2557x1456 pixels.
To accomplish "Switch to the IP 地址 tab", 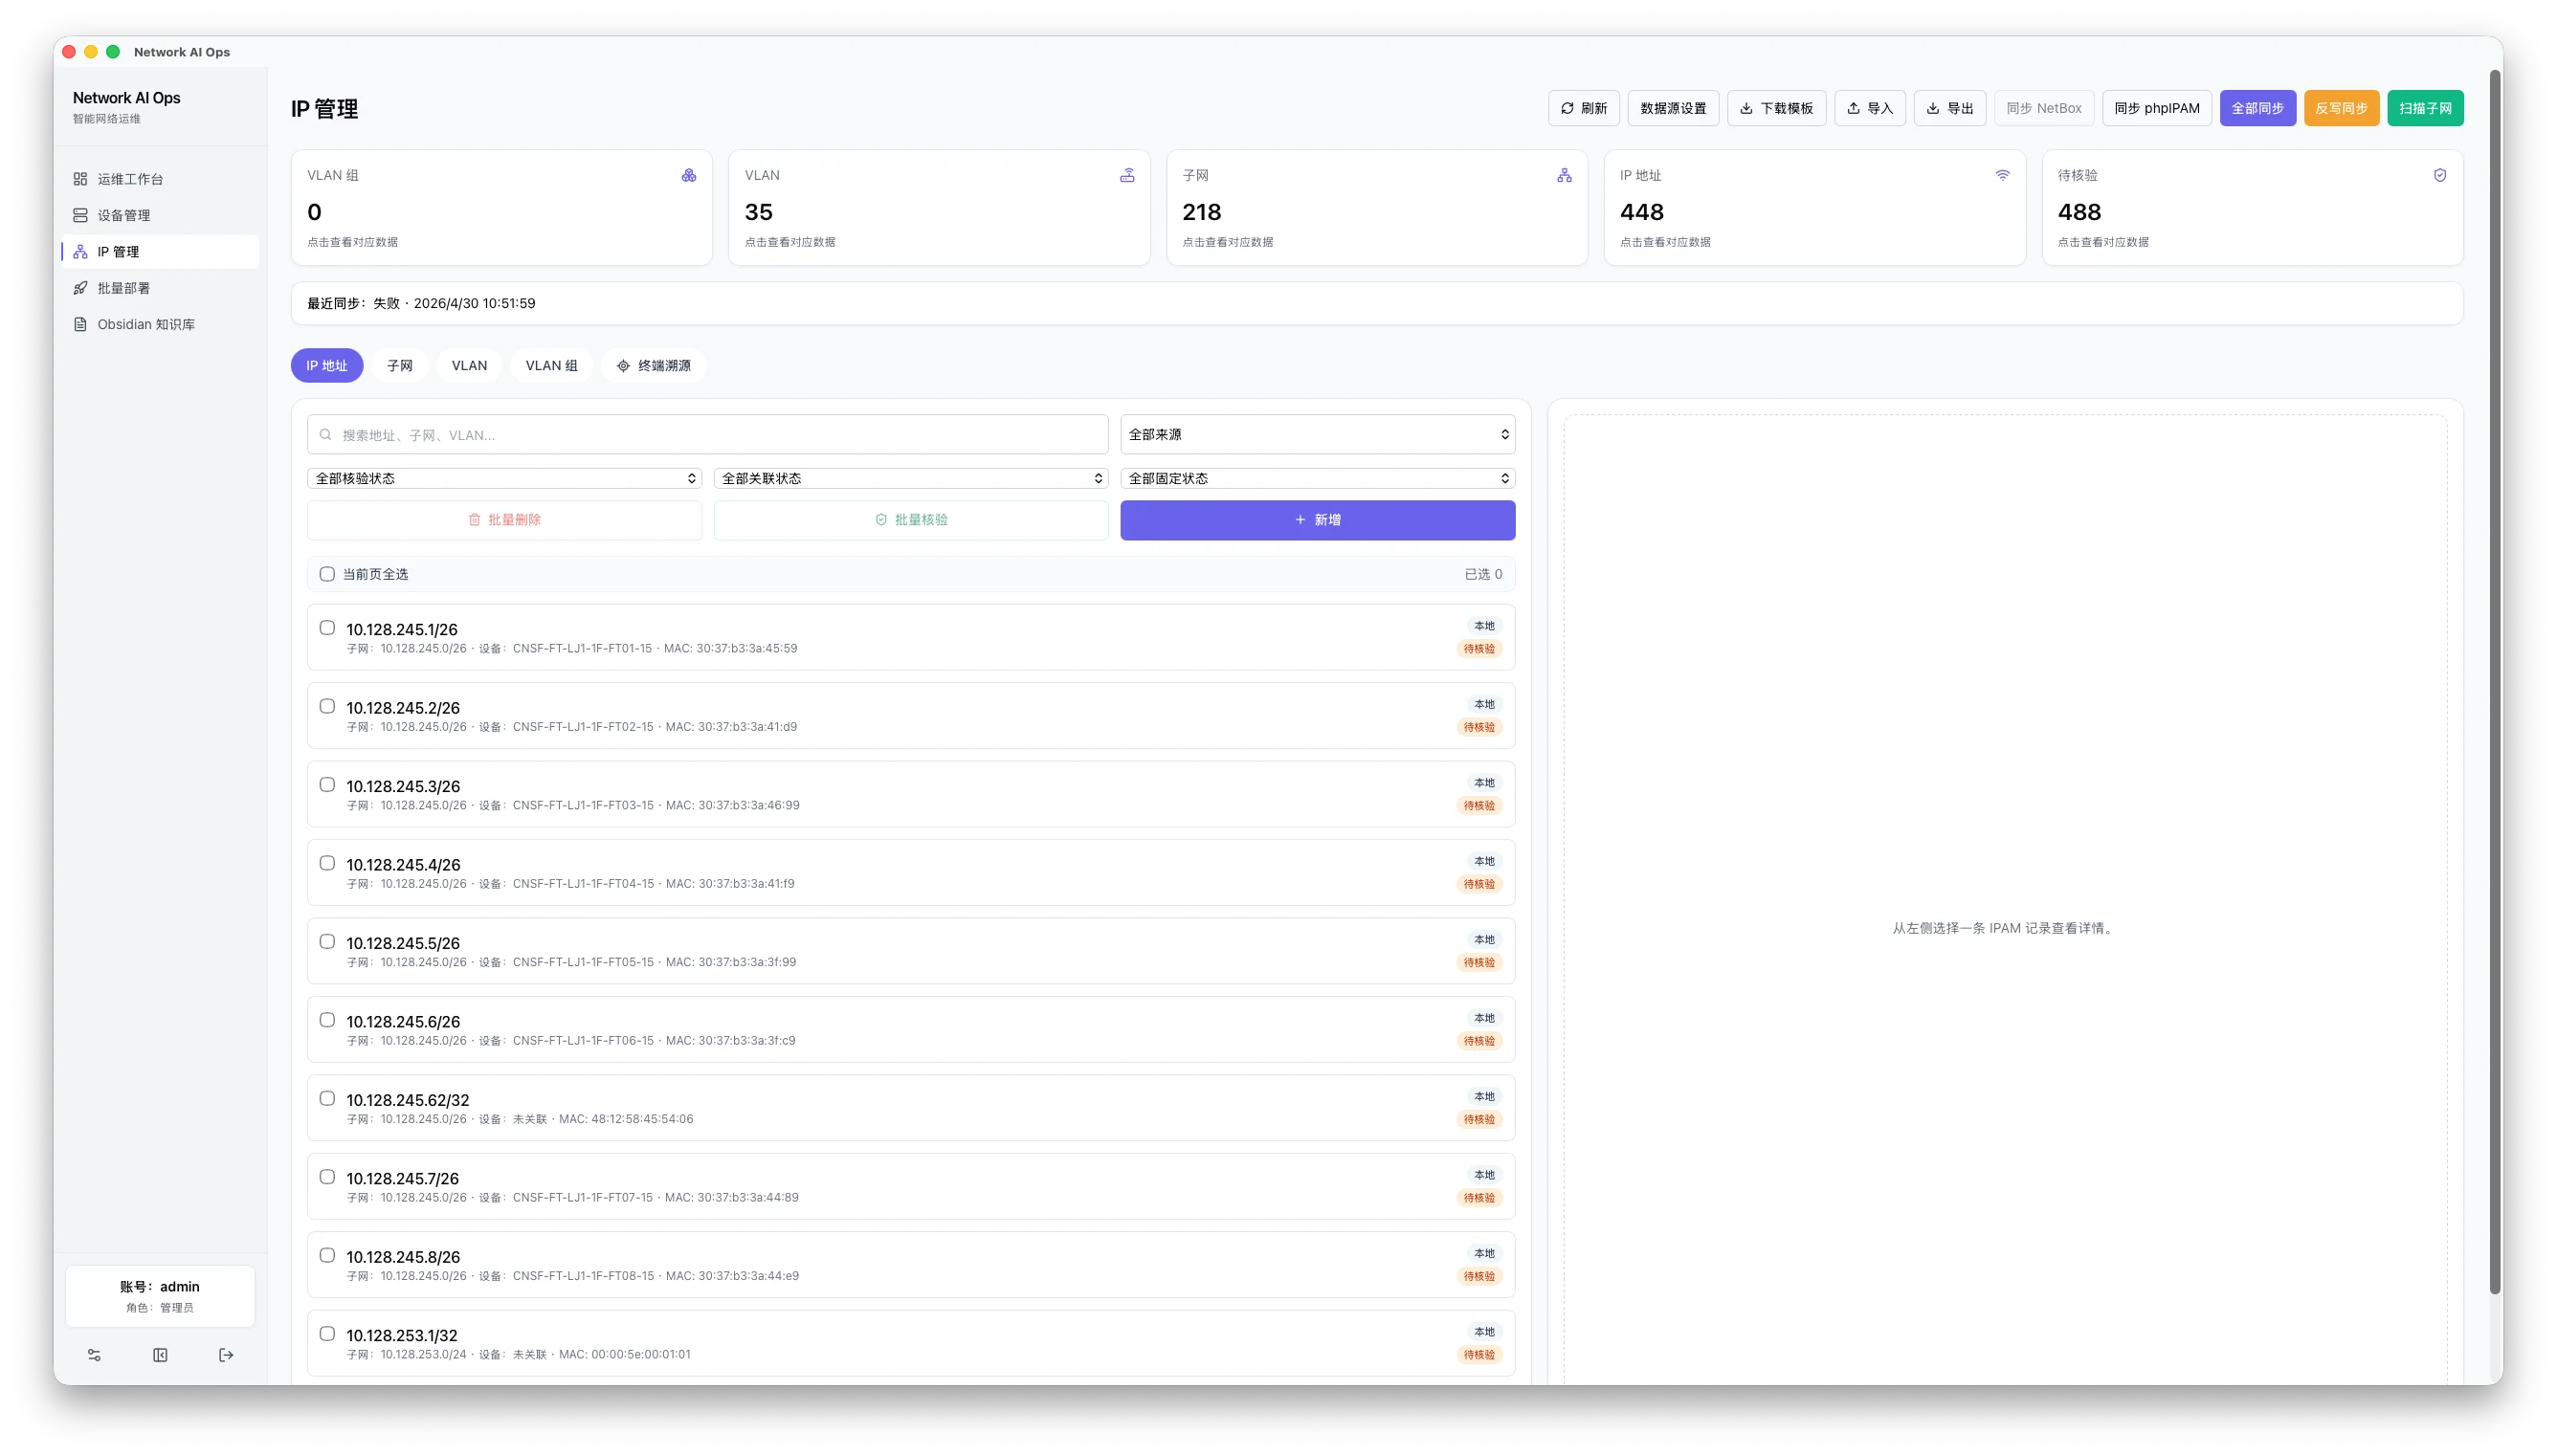I will click(327, 366).
